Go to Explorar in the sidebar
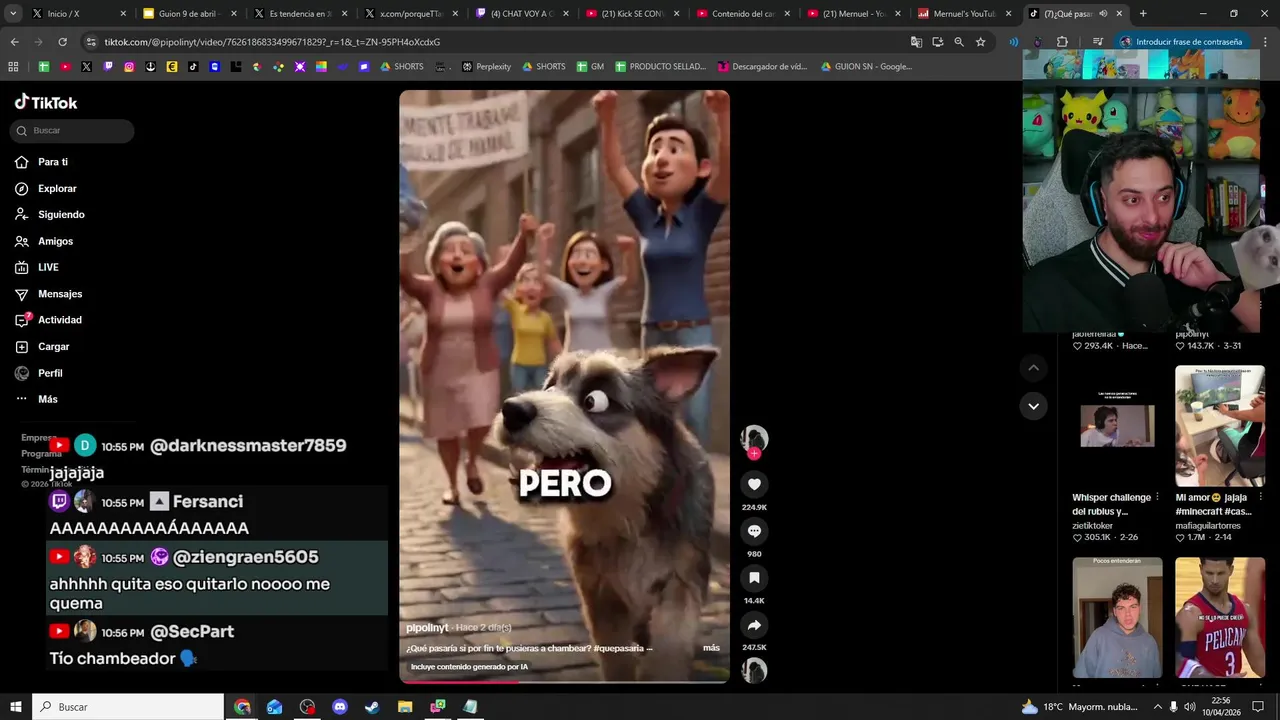 point(45,188)
